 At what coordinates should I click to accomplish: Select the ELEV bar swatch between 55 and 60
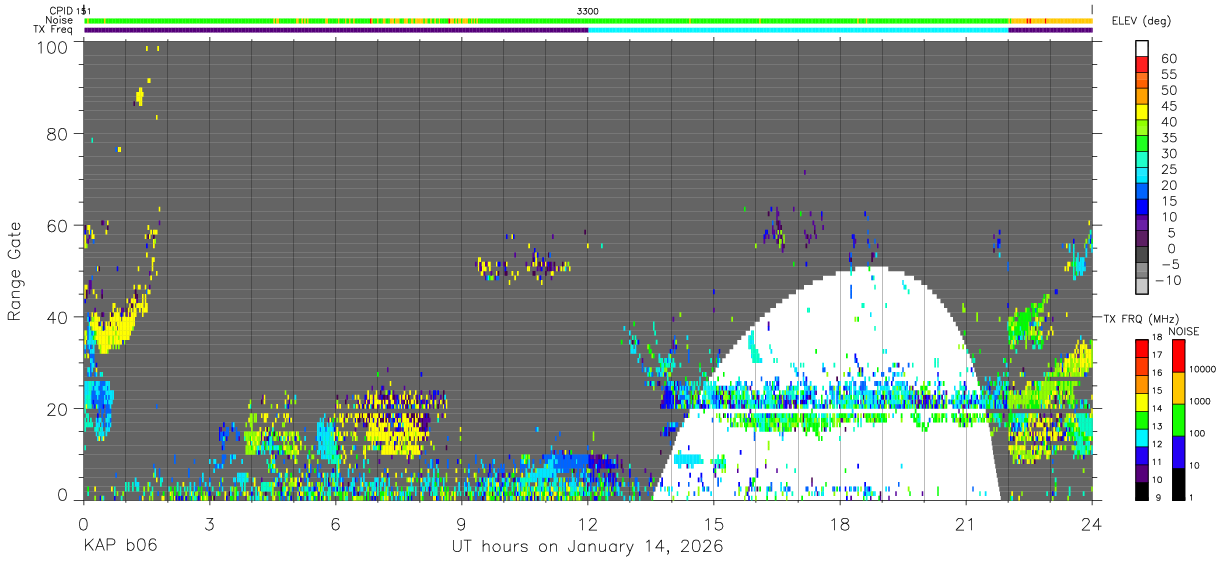tap(1142, 66)
